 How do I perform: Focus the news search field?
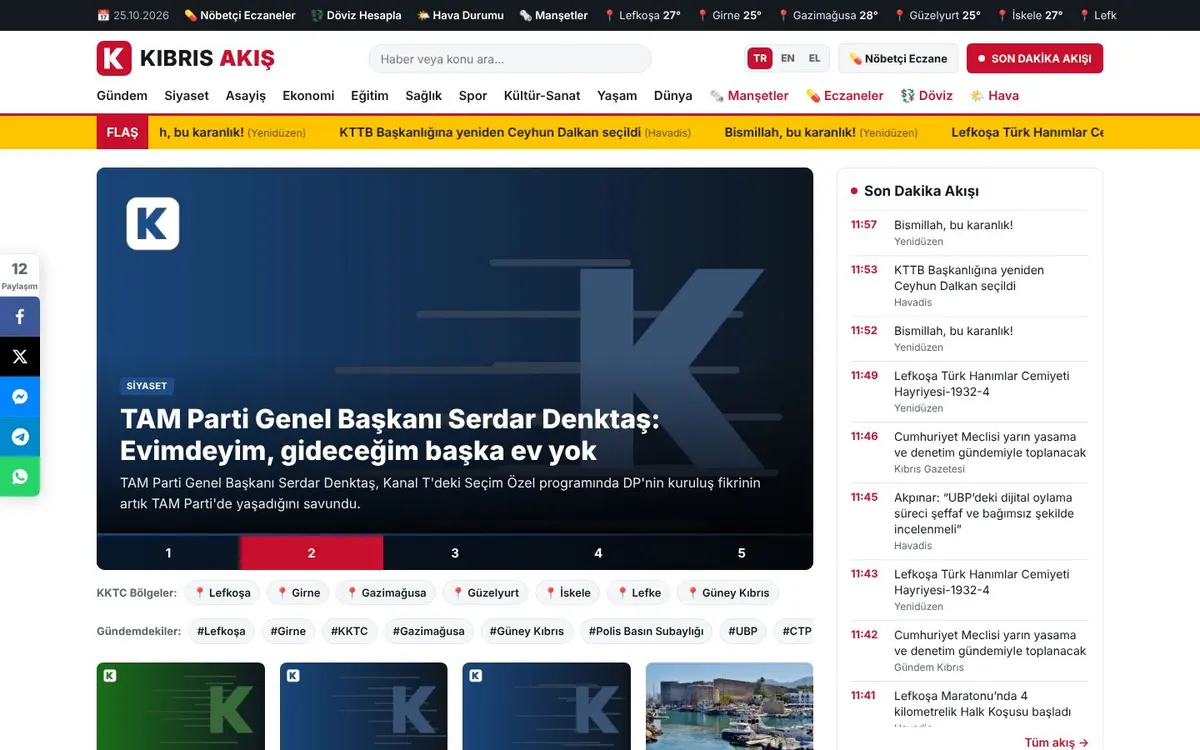pos(510,59)
